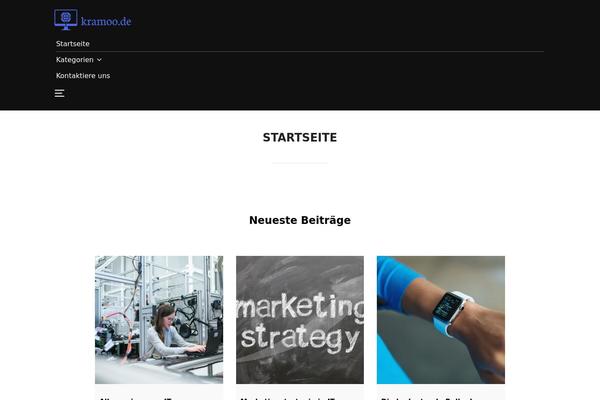The width and height of the screenshot is (600, 400).
Task: Go to Startseite in the navigation
Action: (x=73, y=44)
